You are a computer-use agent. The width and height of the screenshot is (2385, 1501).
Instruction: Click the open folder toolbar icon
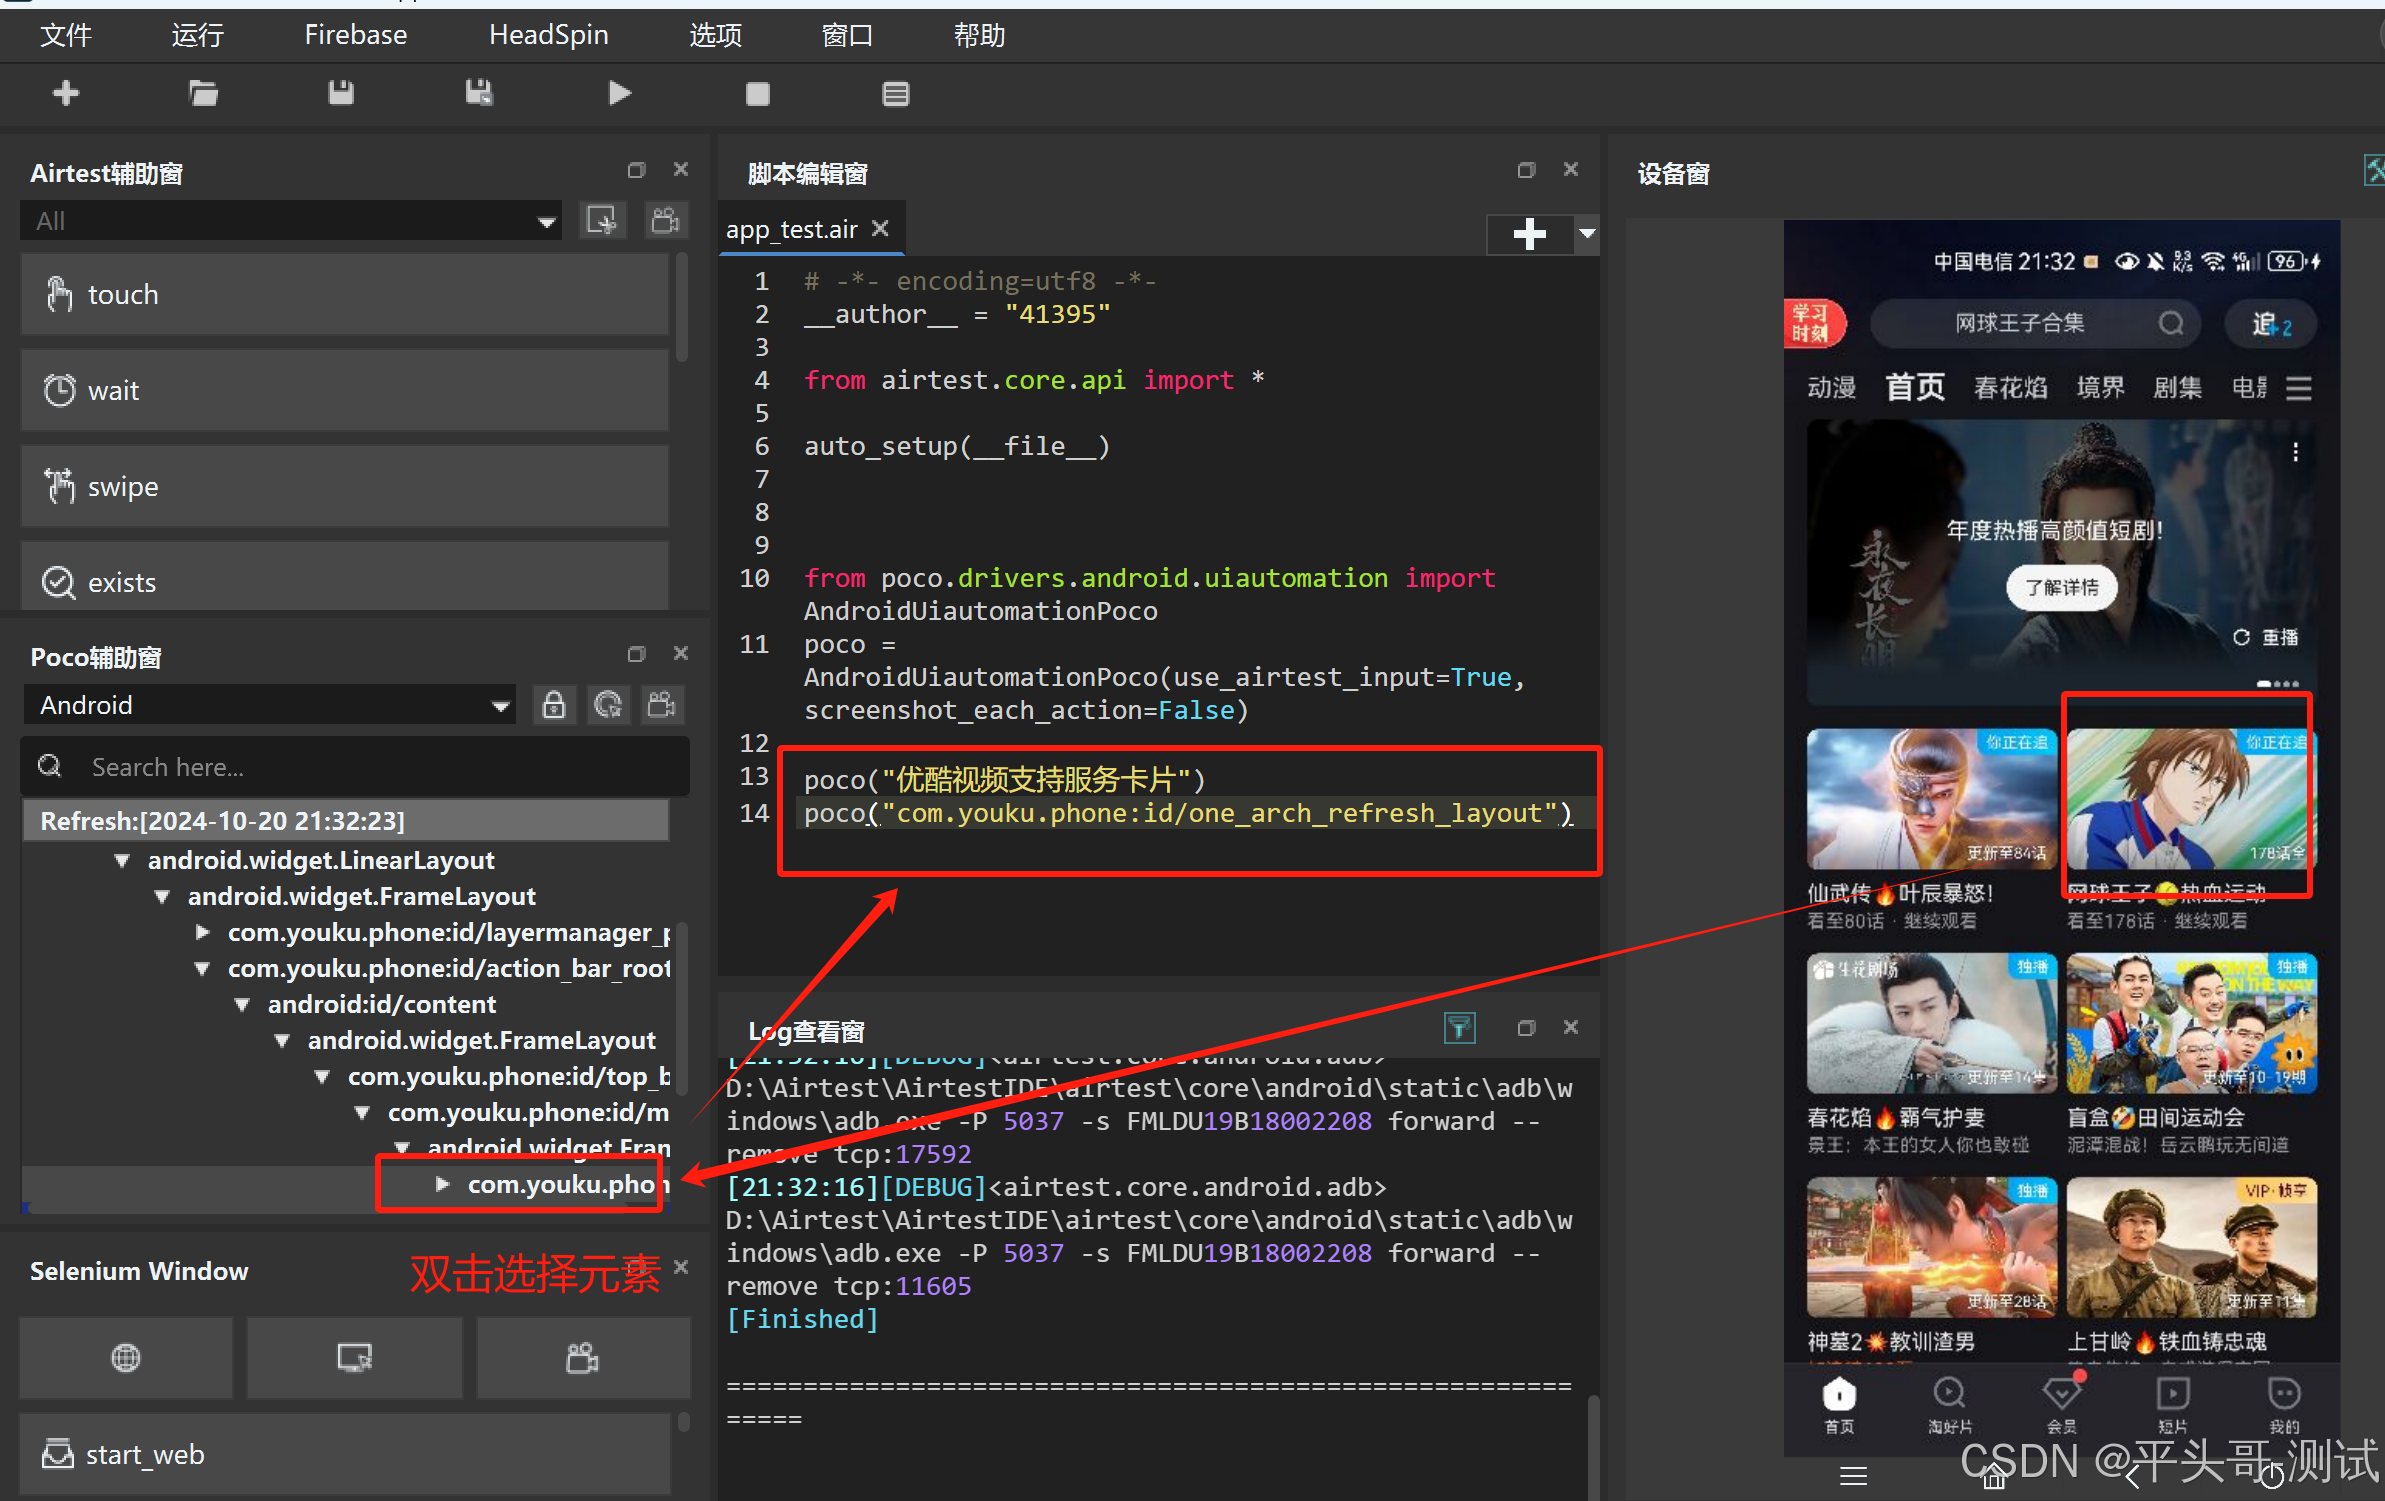click(x=203, y=93)
